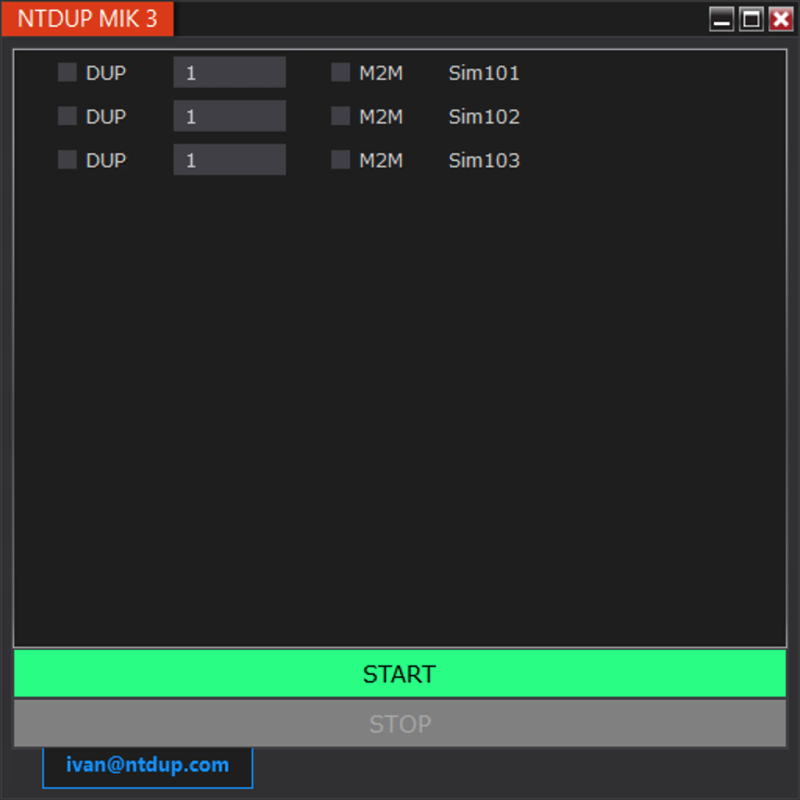Select the Sim102 label
This screenshot has height=800, width=800.
tap(484, 117)
